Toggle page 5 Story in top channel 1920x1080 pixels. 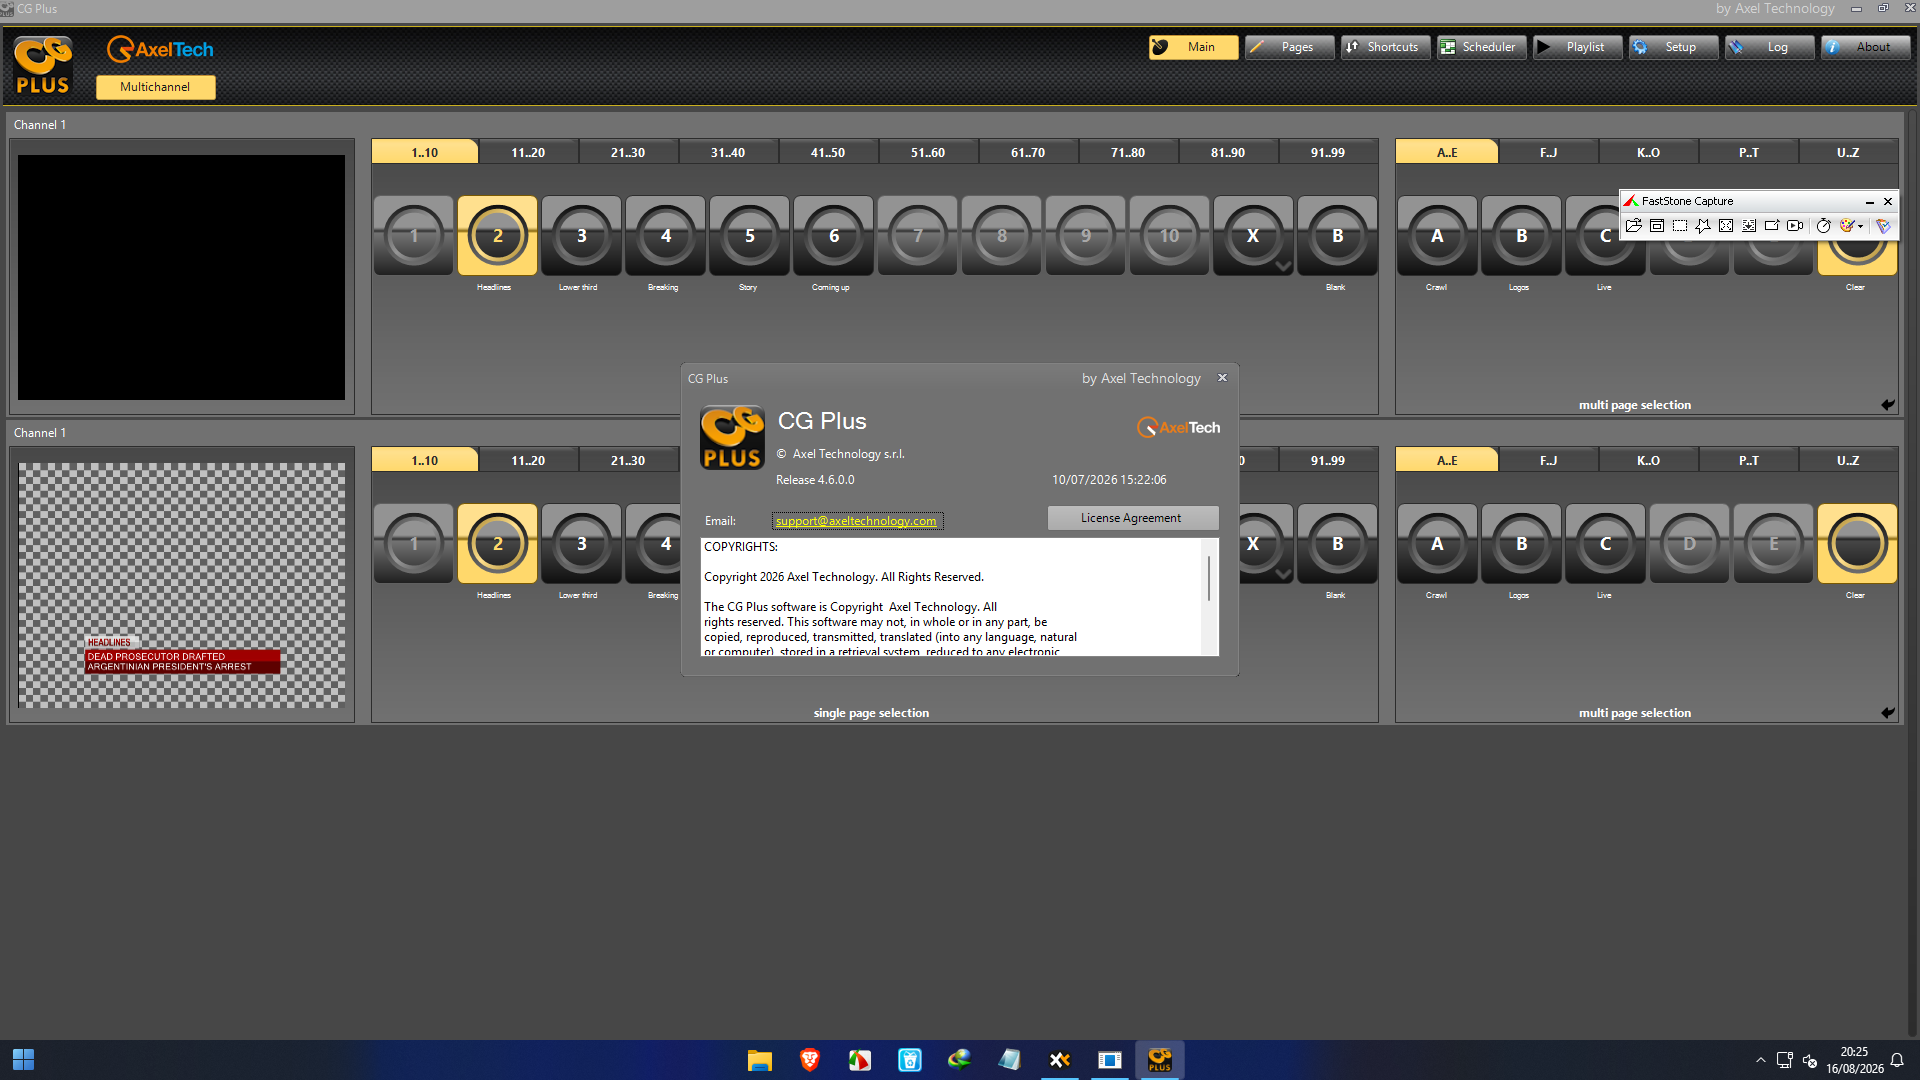tap(749, 236)
